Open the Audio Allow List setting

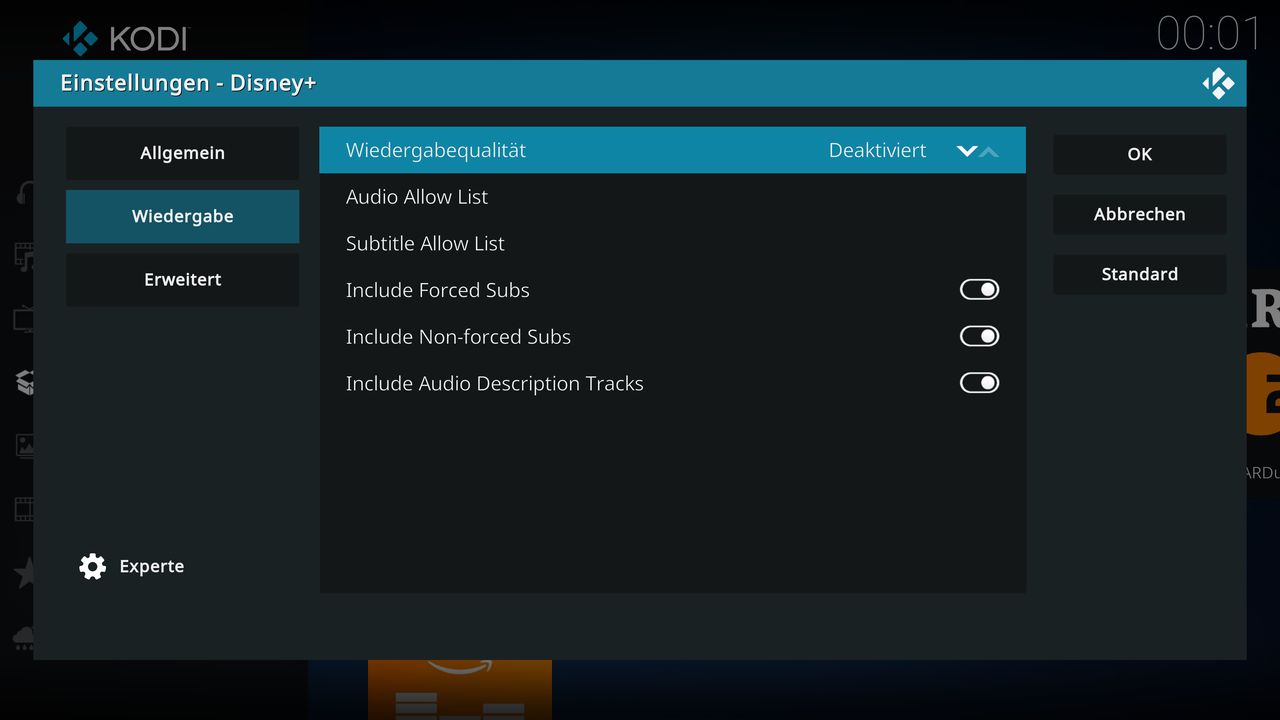[x=672, y=197]
